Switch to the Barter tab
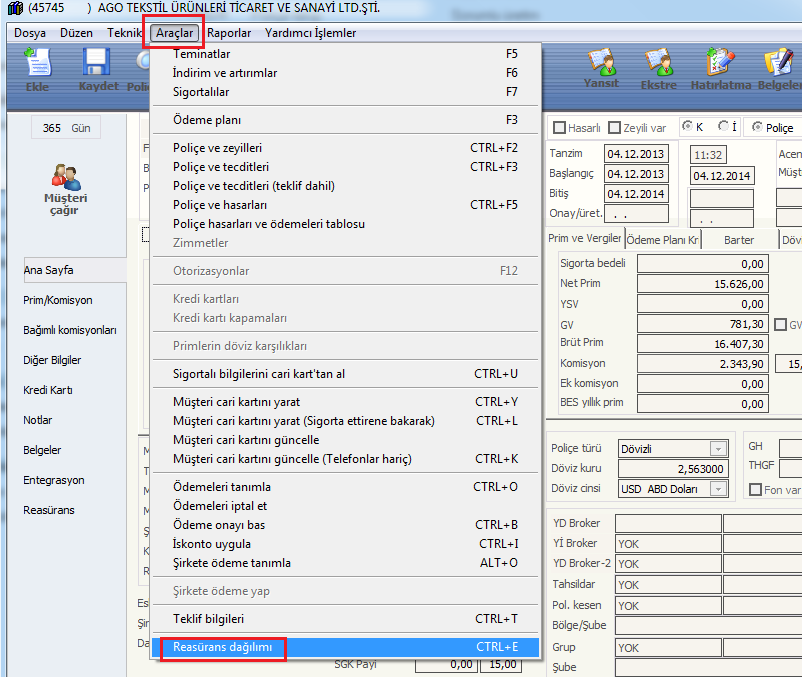The height and width of the screenshot is (677, 802). 739,240
